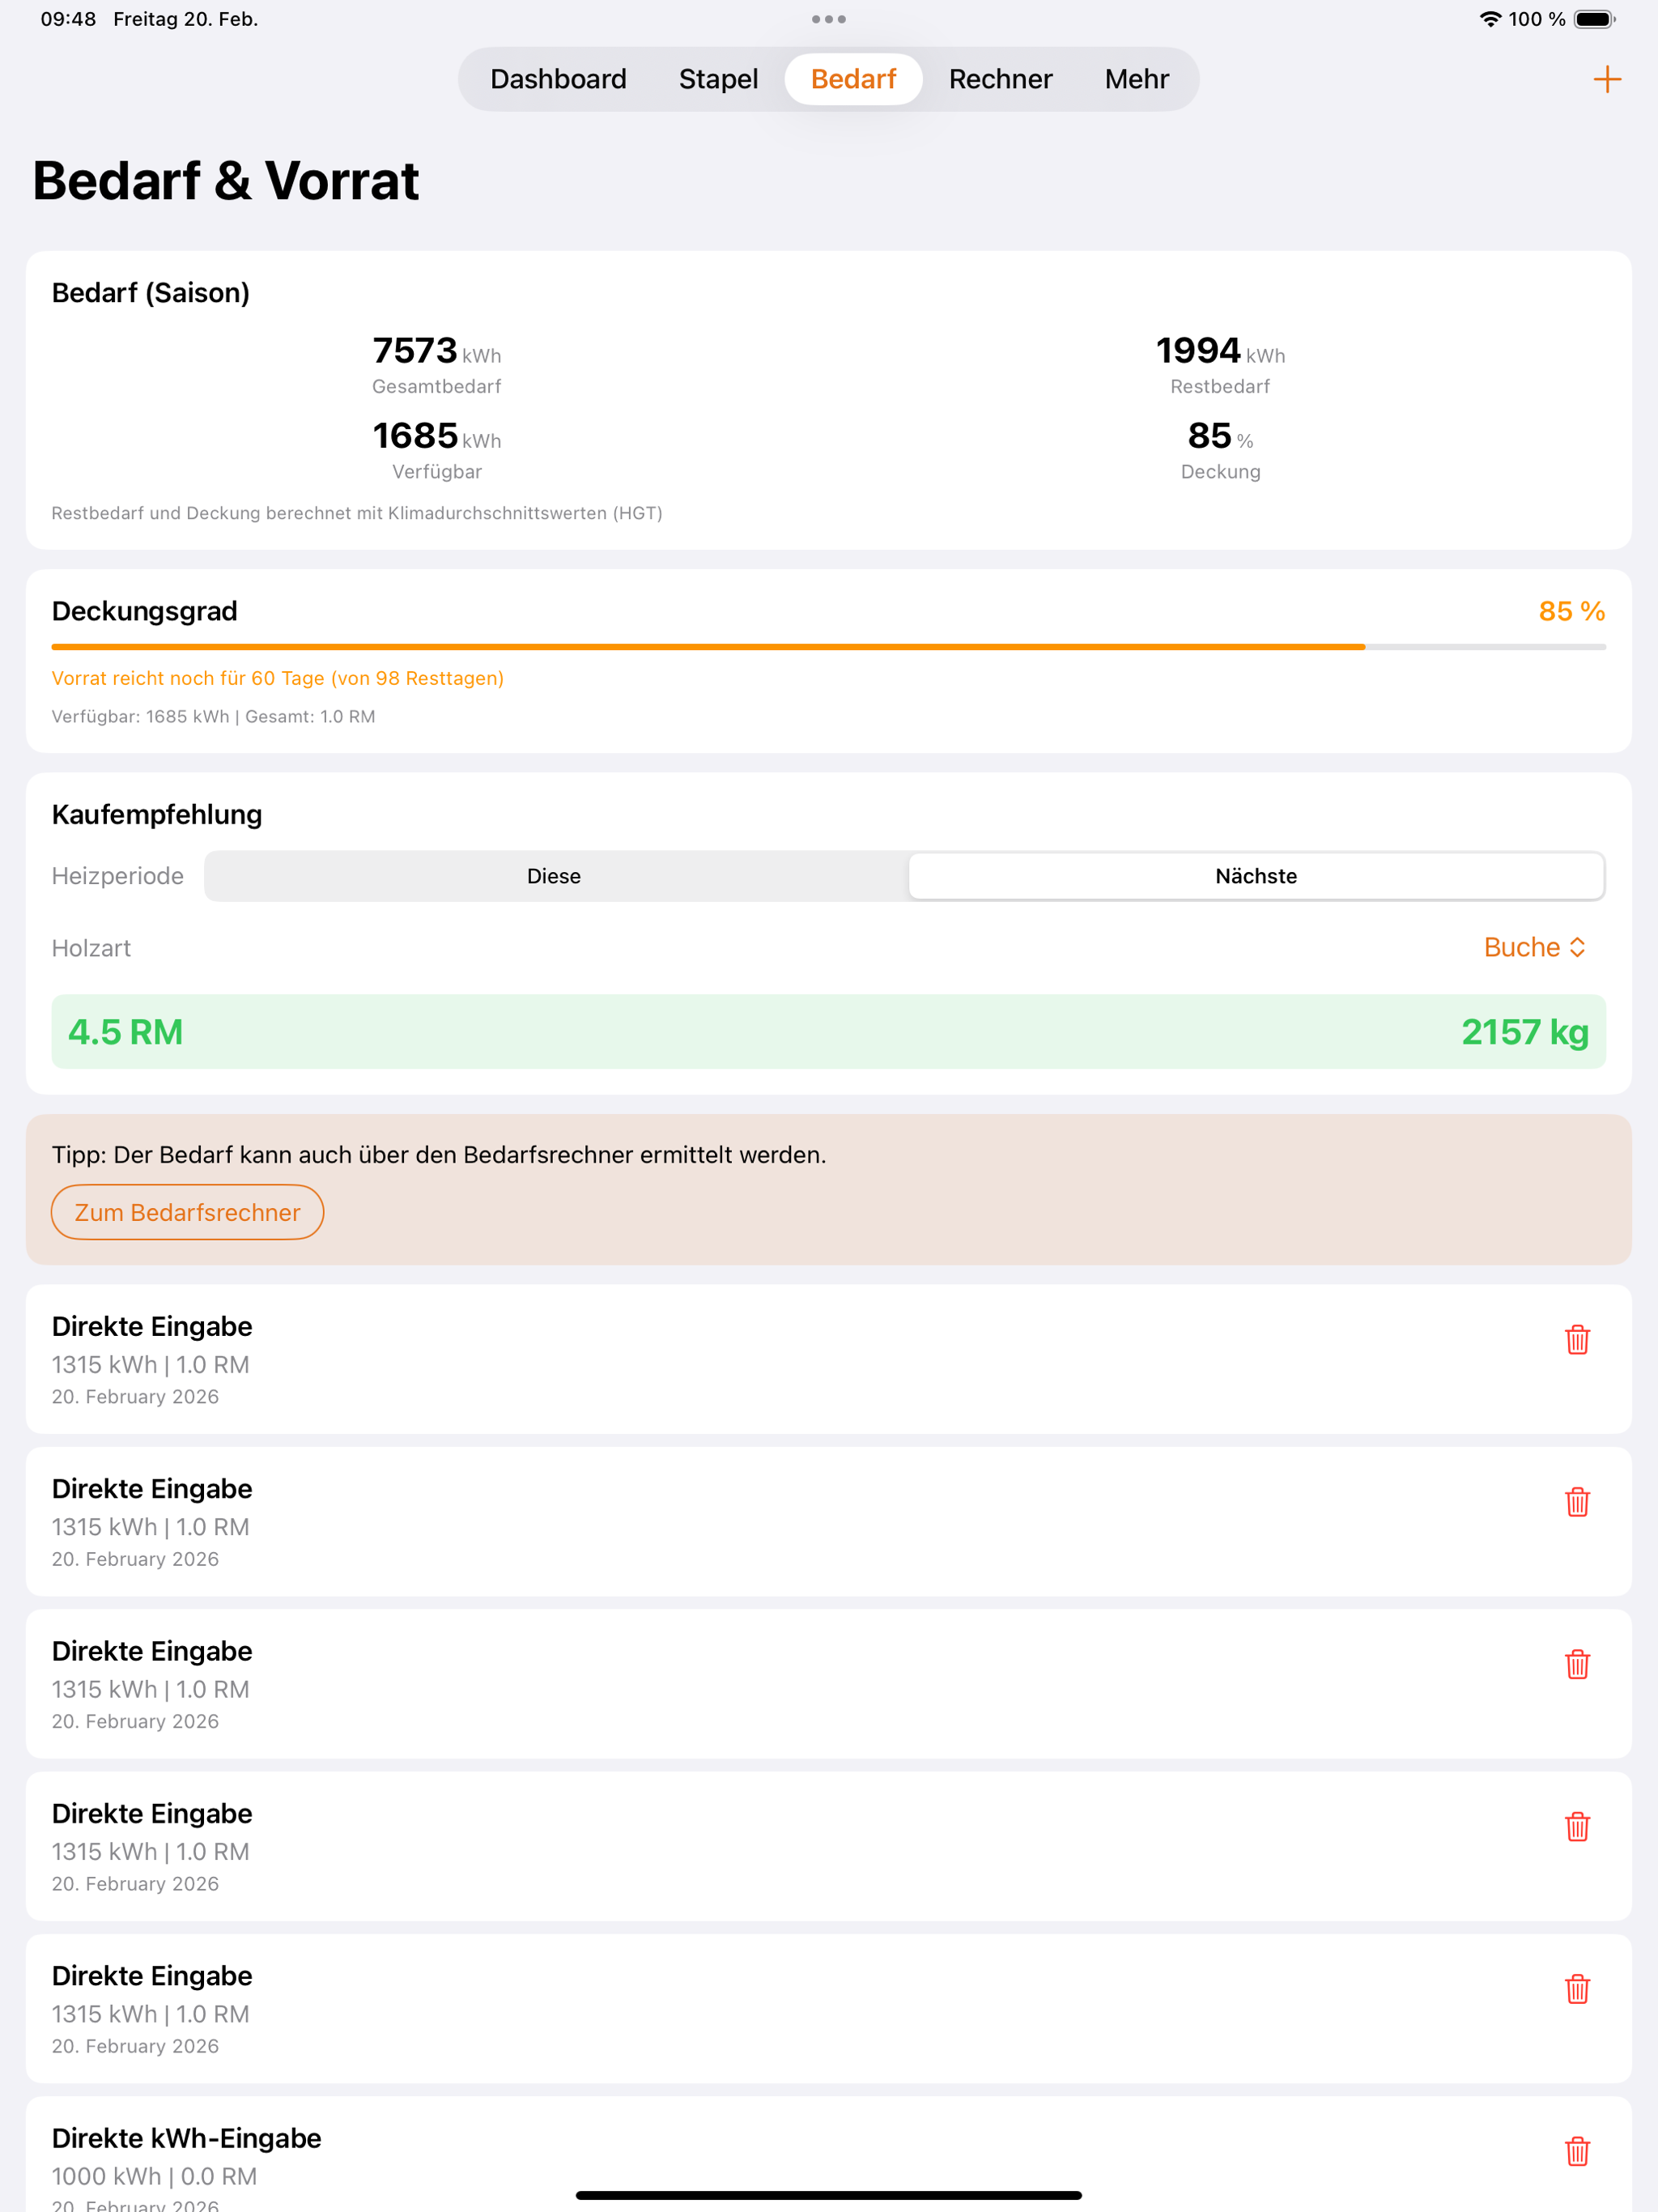The height and width of the screenshot is (2212, 1658).
Task: Tap the '1000 kWh | 0.0 RM' entry detail
Action: coord(154,2176)
